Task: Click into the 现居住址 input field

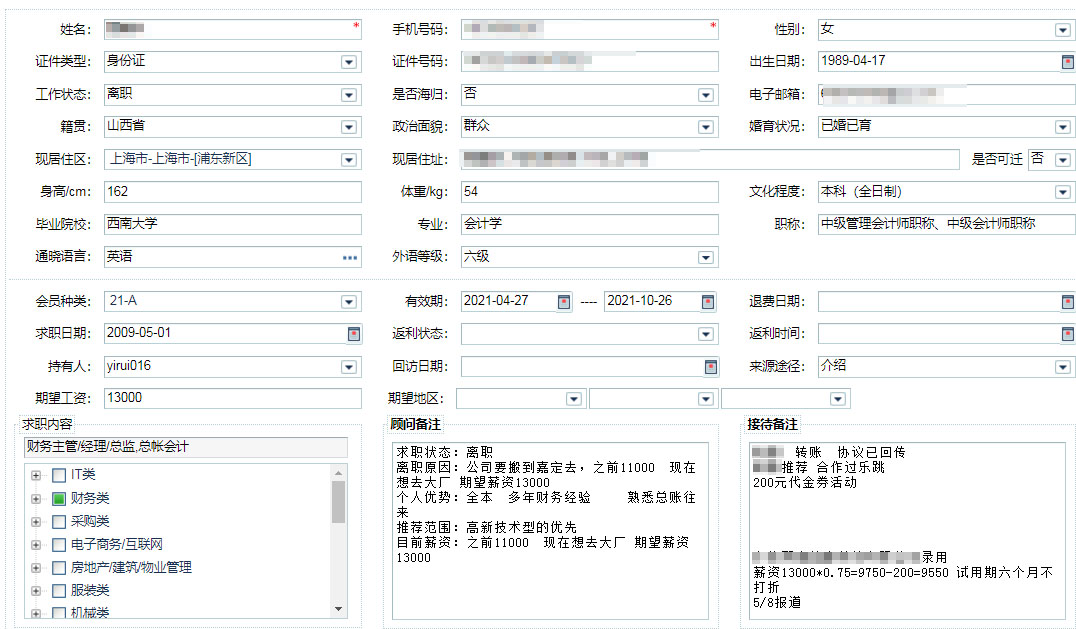Action: coord(710,160)
